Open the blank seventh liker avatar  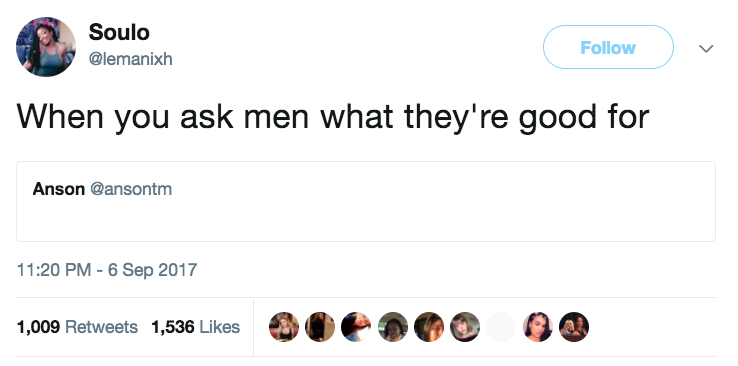click(501, 326)
